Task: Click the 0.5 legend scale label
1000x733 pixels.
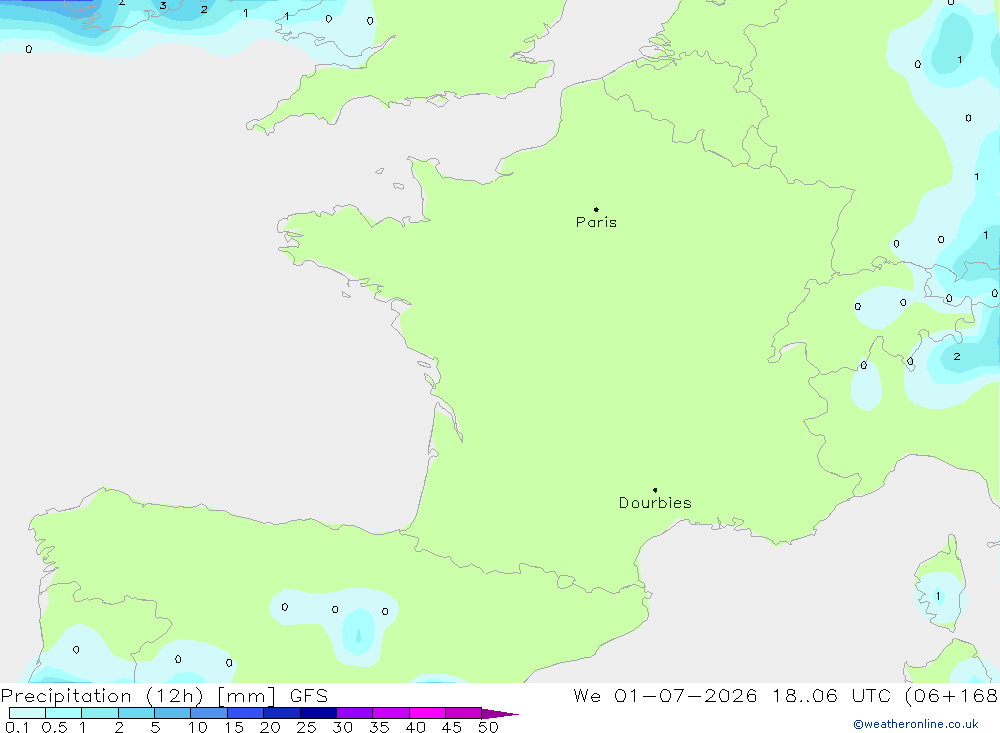Action: [x=54, y=727]
